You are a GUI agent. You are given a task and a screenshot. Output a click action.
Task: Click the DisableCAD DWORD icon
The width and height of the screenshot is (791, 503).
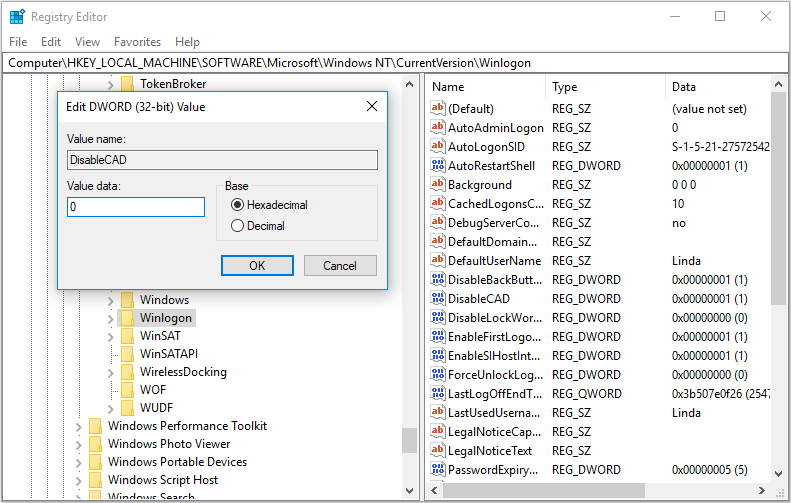437,298
